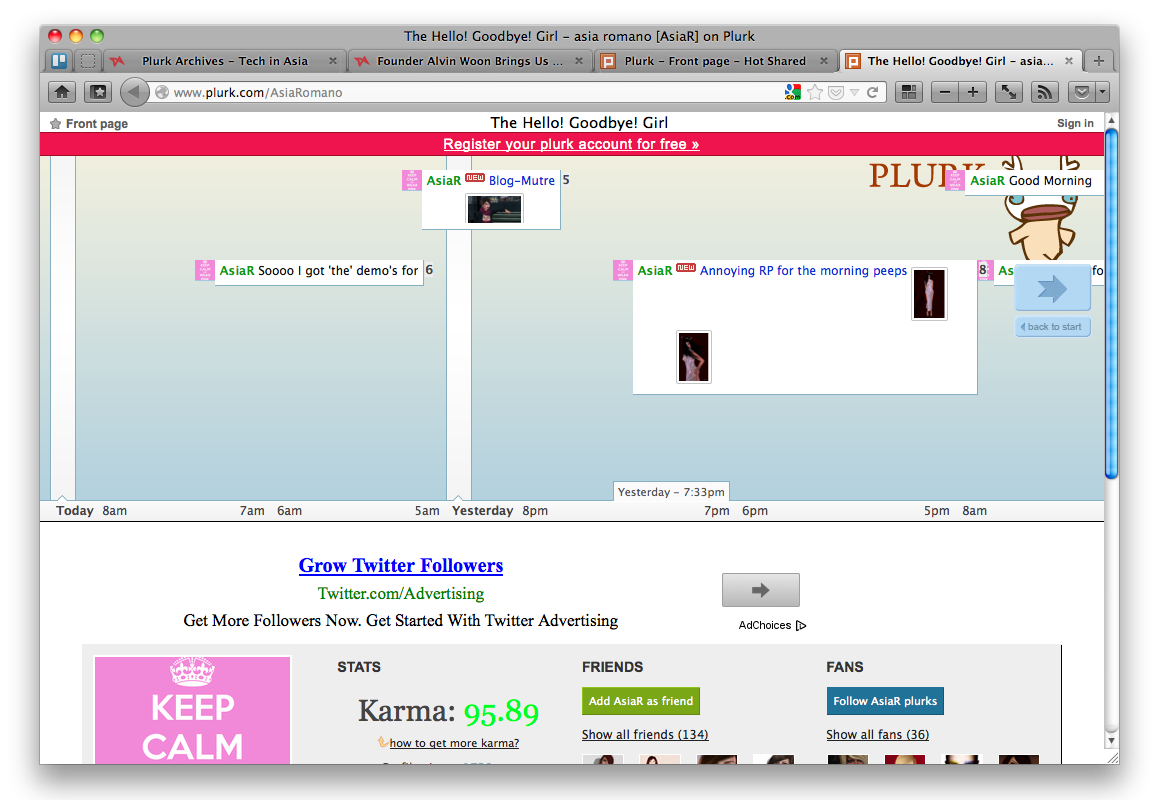Click the large blue right-arrow navigation icon
The image size is (1159, 800).
click(x=1051, y=287)
